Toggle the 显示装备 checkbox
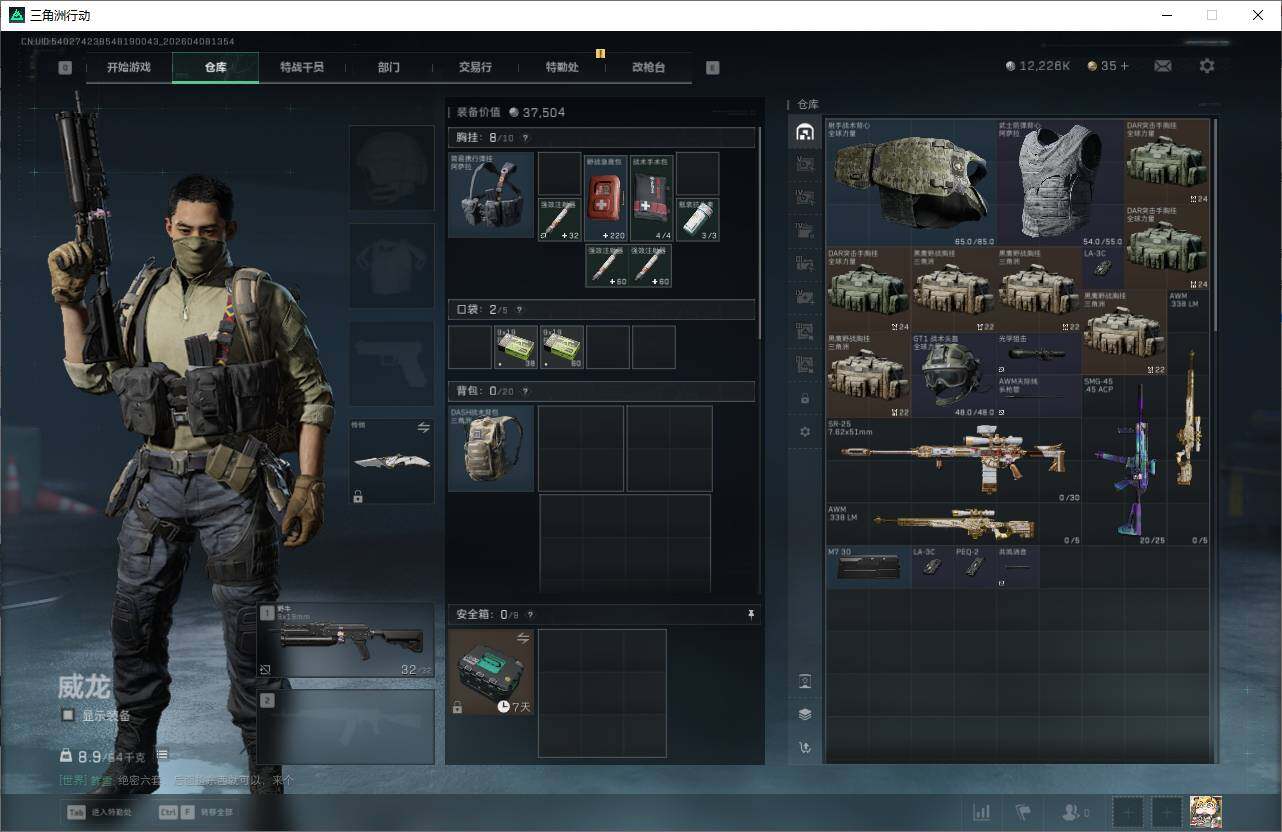The height and width of the screenshot is (832, 1282). point(68,715)
